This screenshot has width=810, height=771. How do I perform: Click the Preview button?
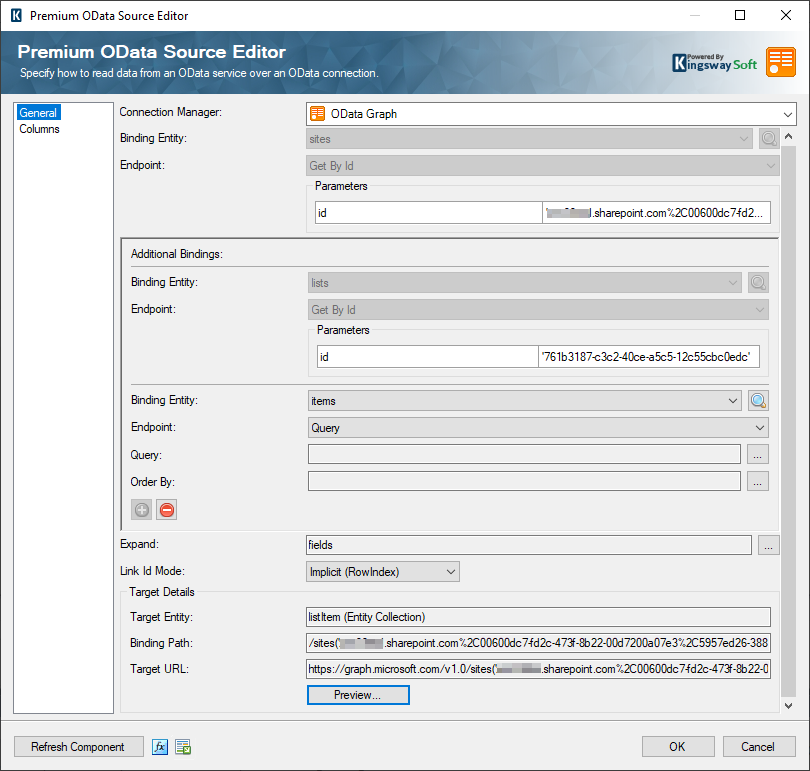click(358, 695)
